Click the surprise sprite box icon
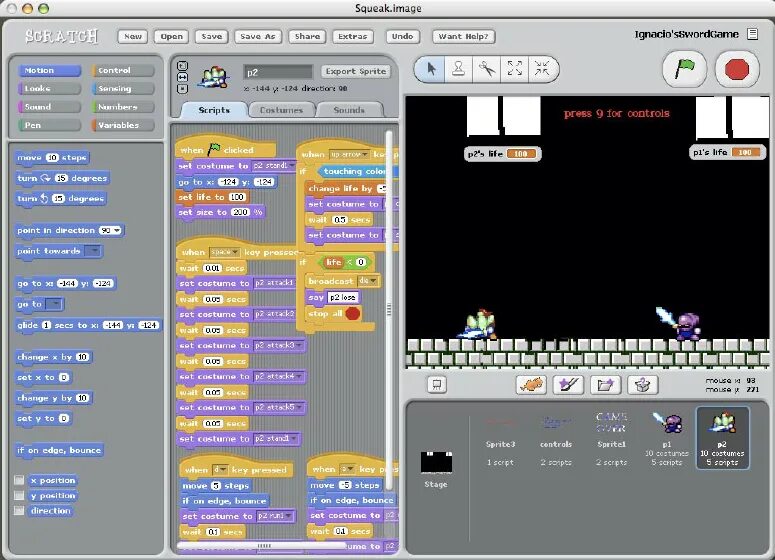 pos(643,385)
